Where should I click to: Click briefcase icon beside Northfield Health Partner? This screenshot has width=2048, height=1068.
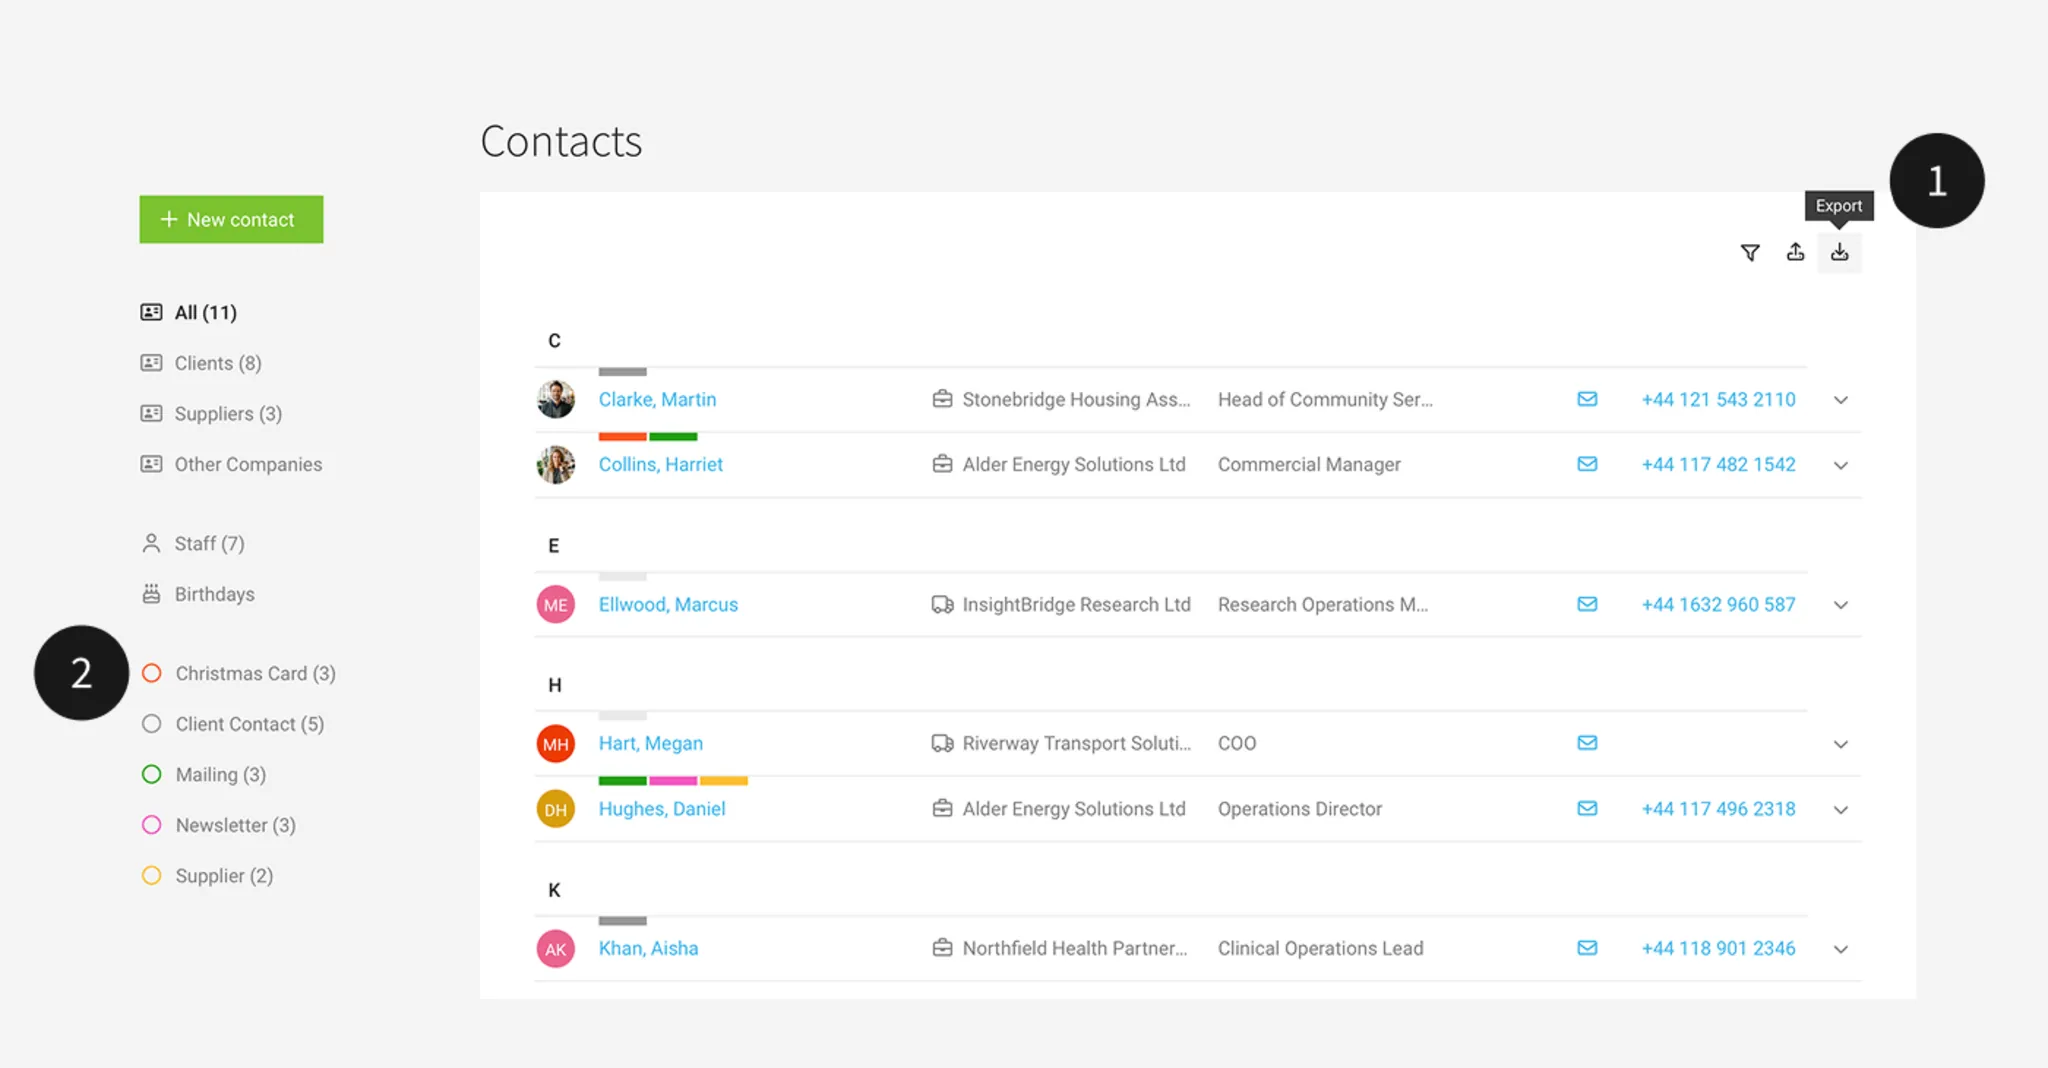[942, 948]
